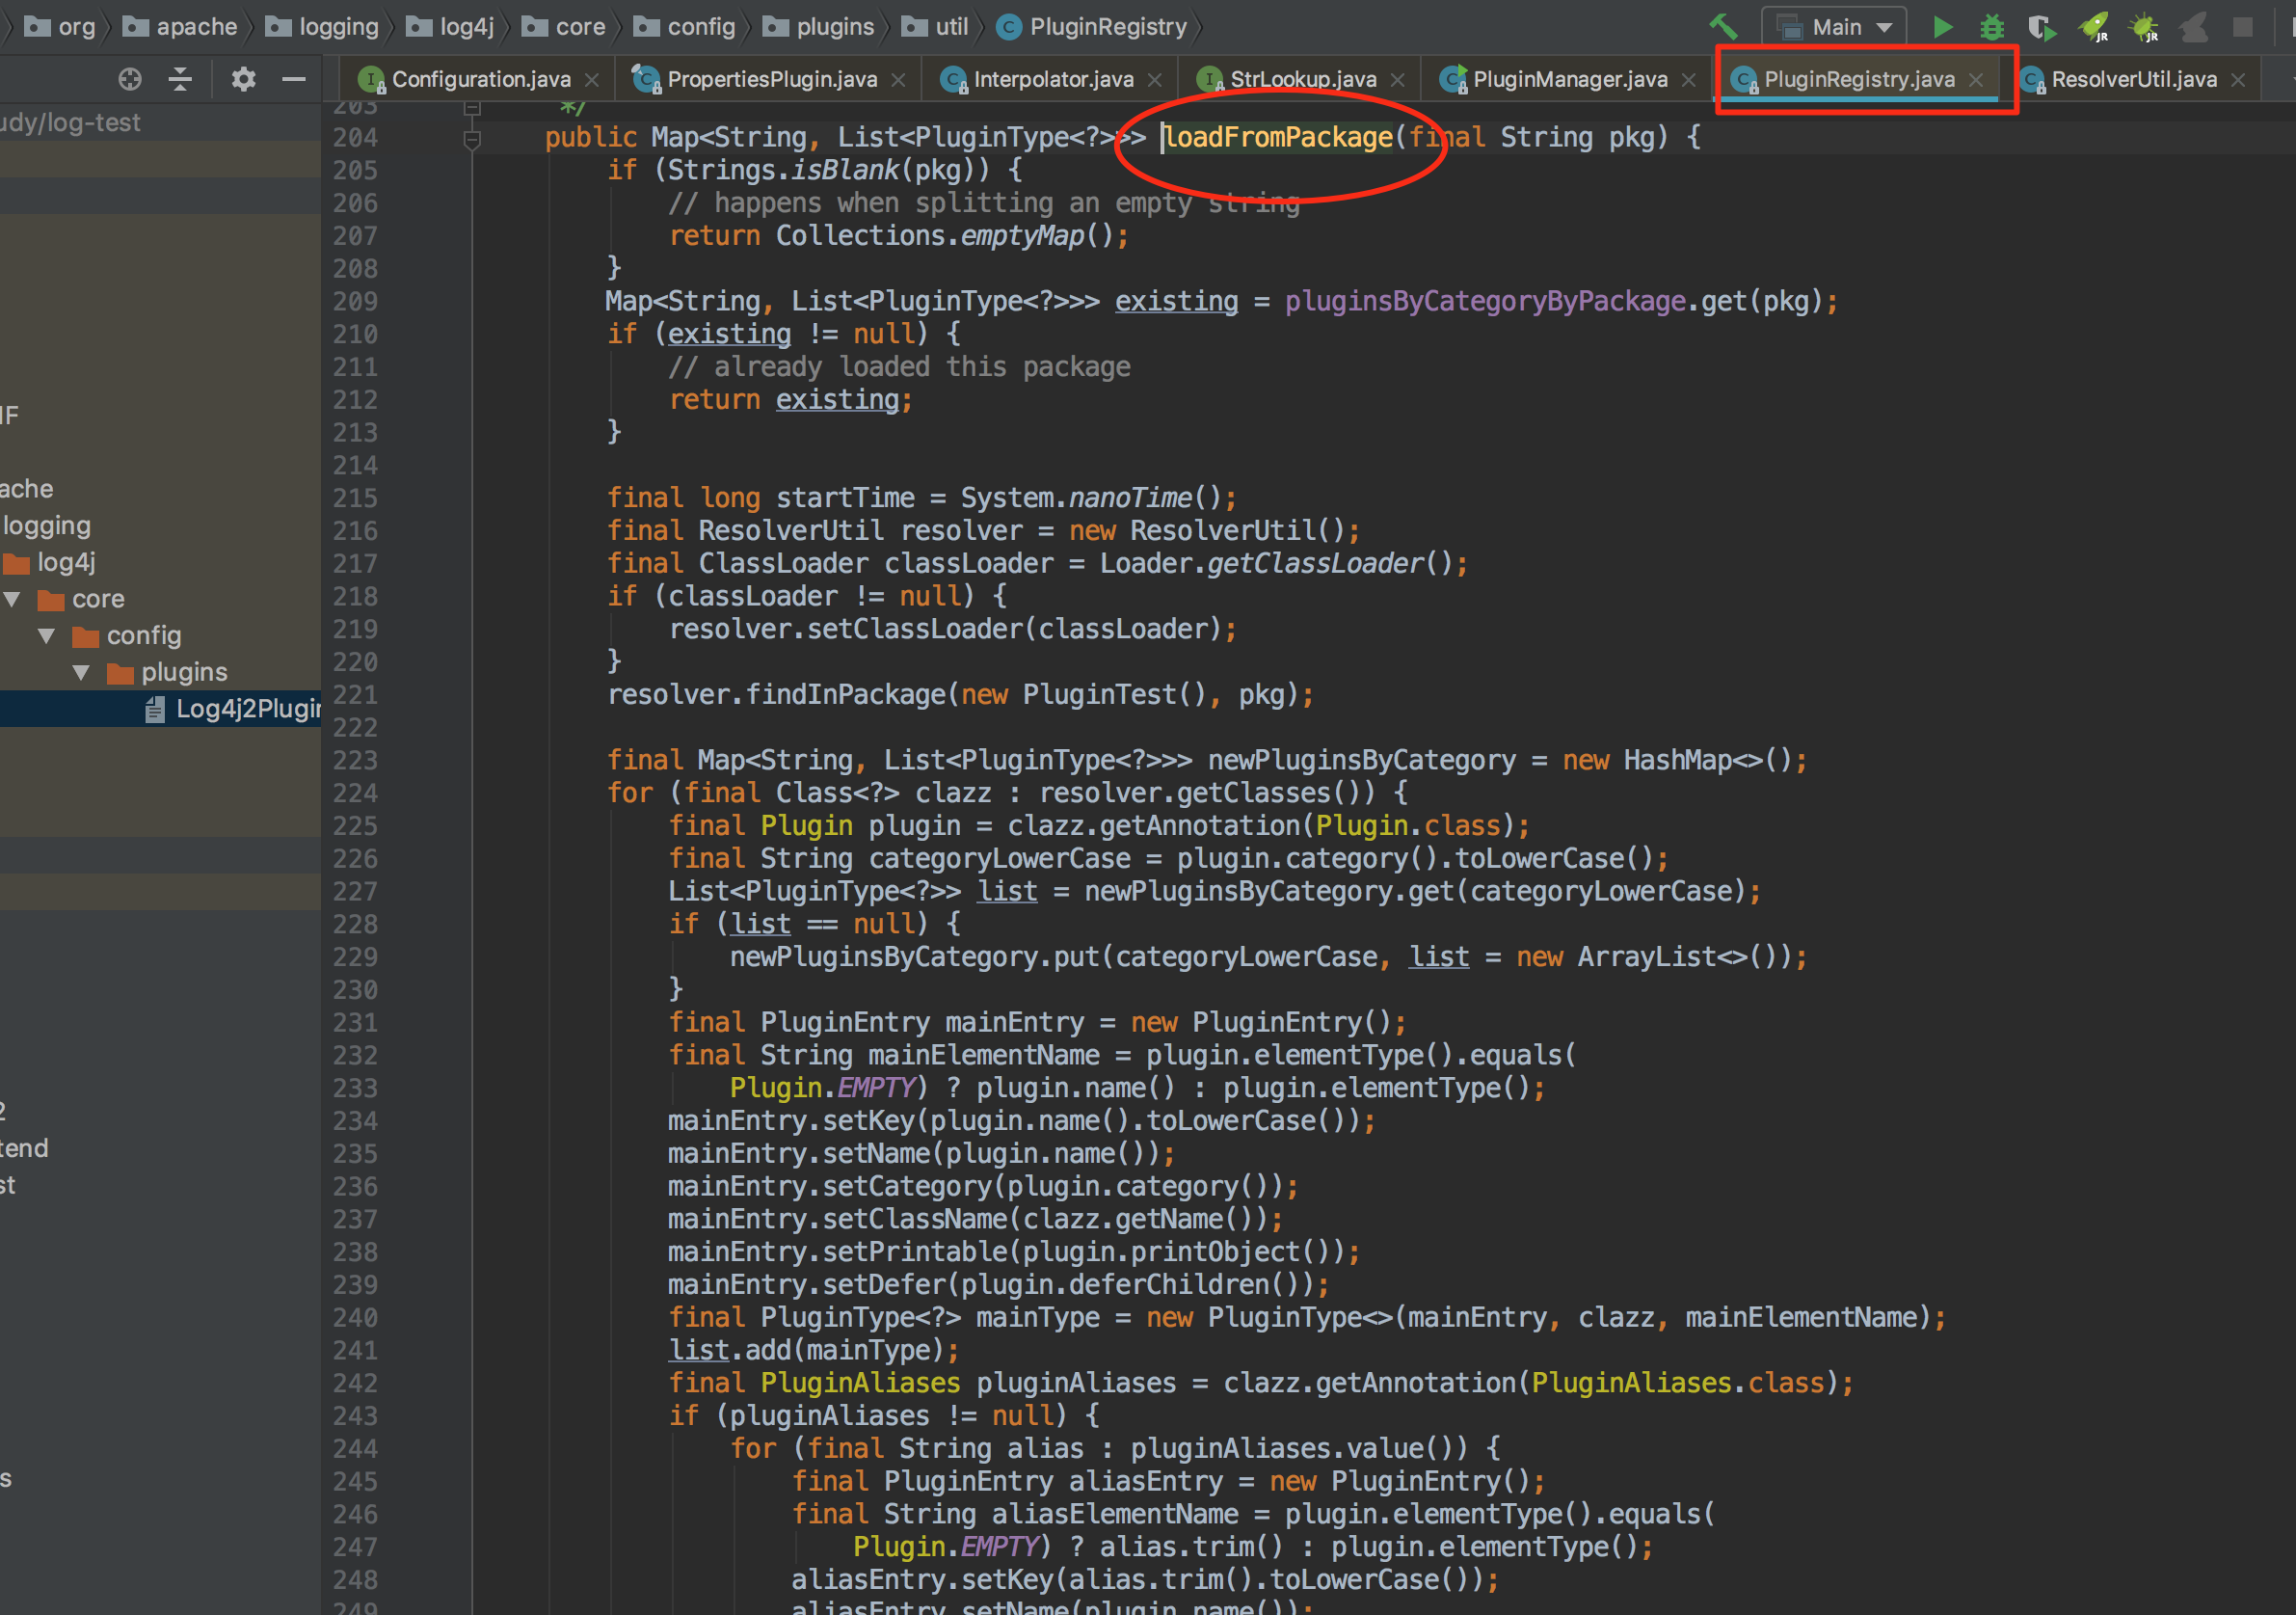Screen dimensions: 2296x1615
Task: Start debugging using the bug icon
Action: [1991, 27]
